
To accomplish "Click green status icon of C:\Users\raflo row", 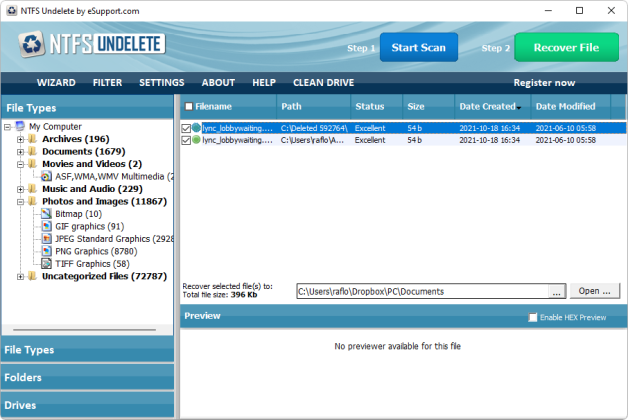I will tap(196, 140).
